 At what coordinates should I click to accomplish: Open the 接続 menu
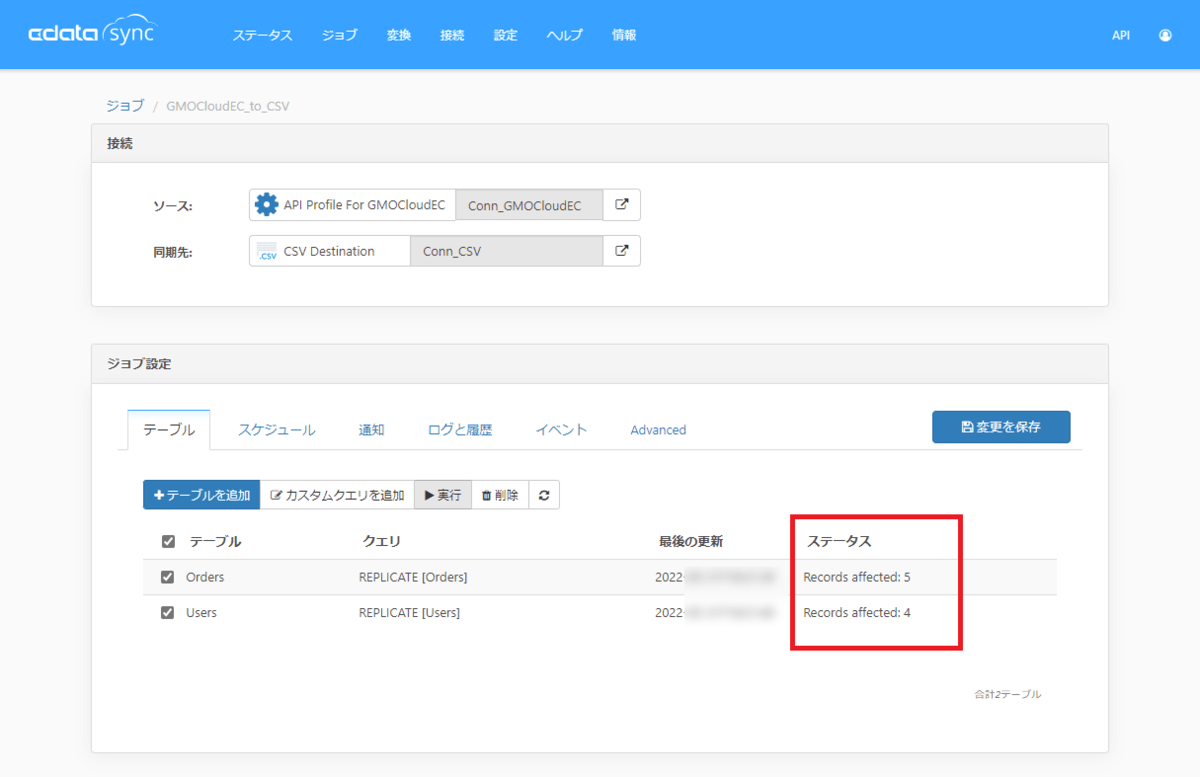pyautogui.click(x=452, y=35)
